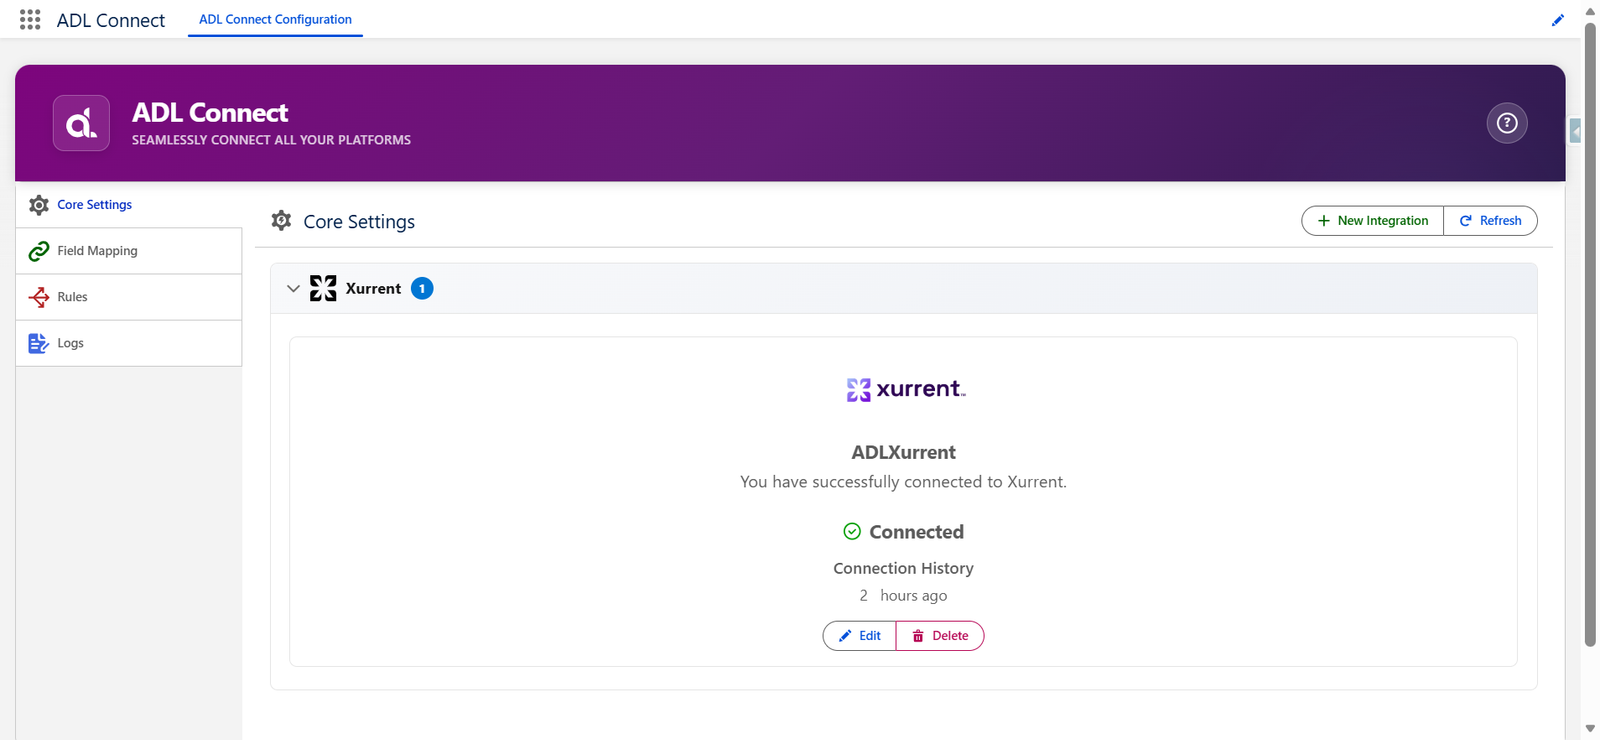Collapse the Xurrent section chevron
The image size is (1600, 740).
(293, 288)
